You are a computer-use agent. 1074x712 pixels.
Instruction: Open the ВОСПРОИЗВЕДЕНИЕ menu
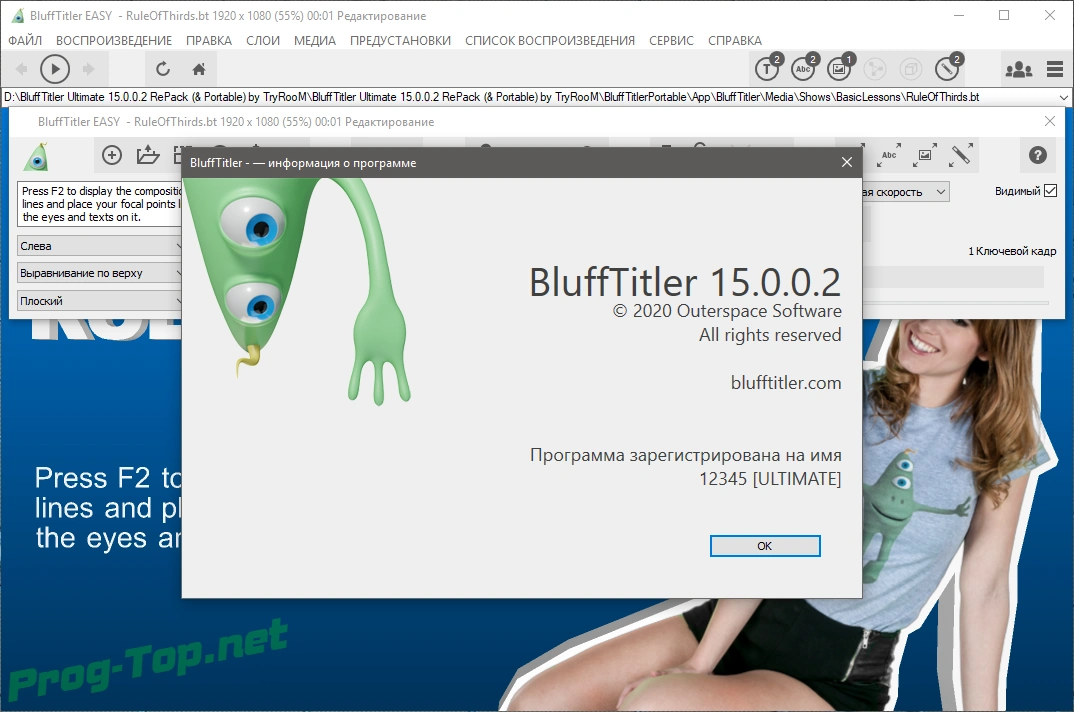click(114, 40)
